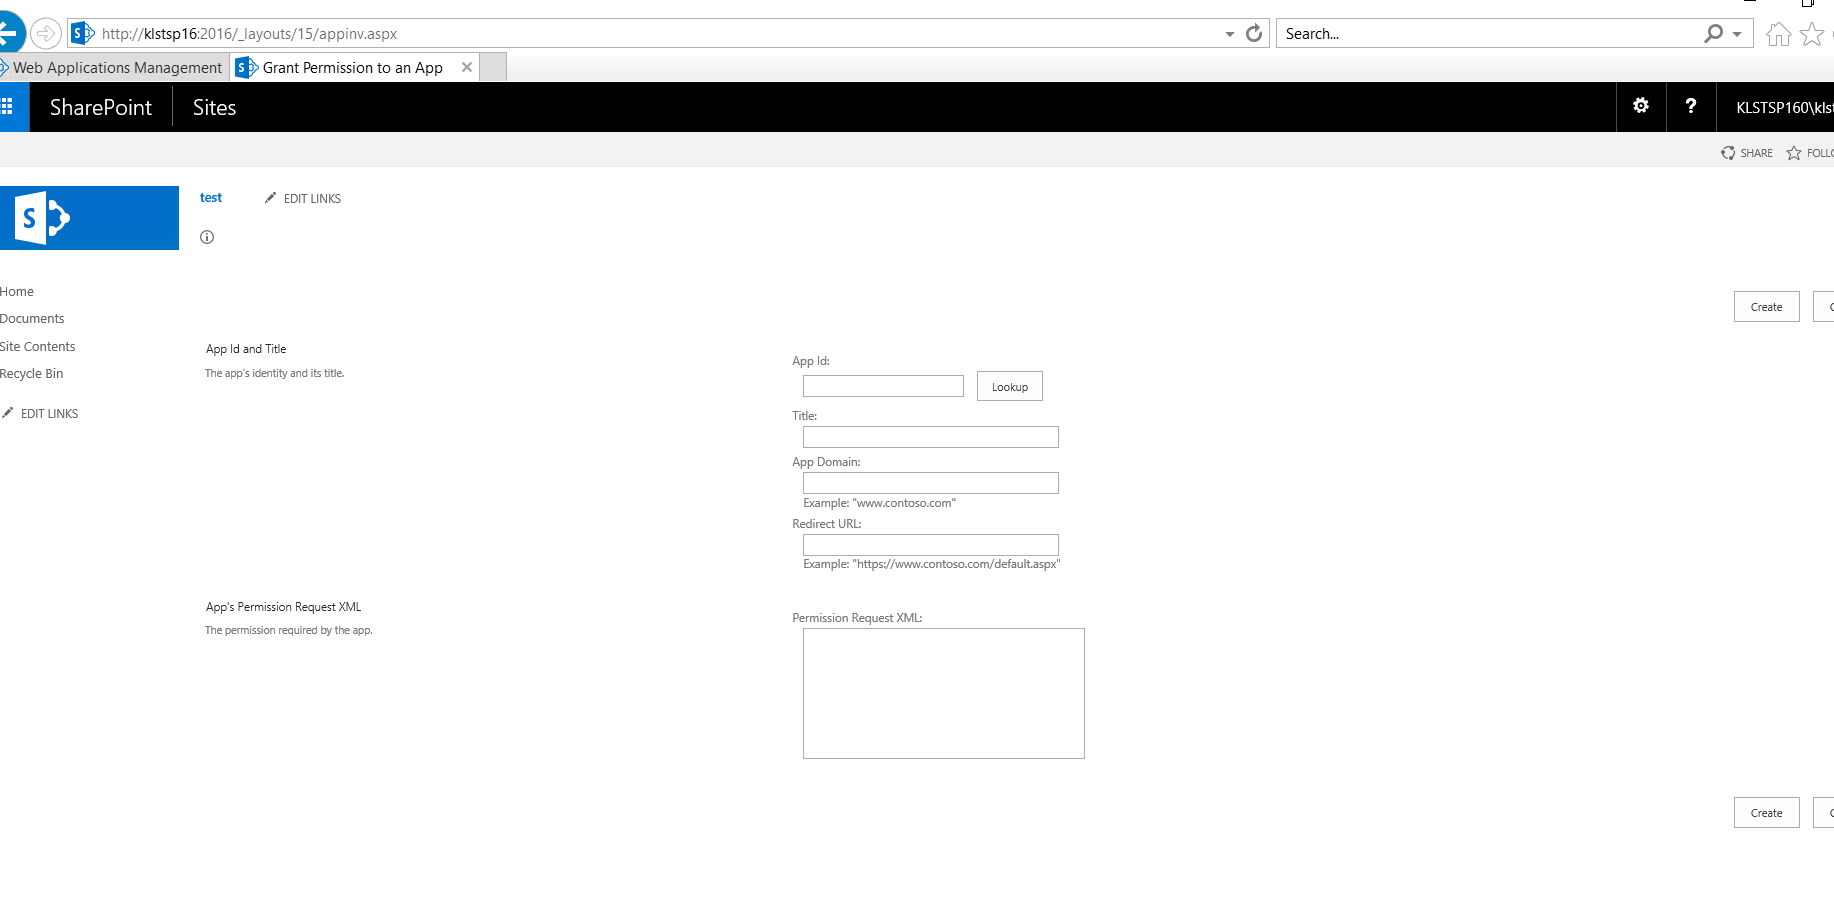Click the browser home icon
Image resolution: width=1834 pixels, height=916 pixels.
[x=1778, y=35]
